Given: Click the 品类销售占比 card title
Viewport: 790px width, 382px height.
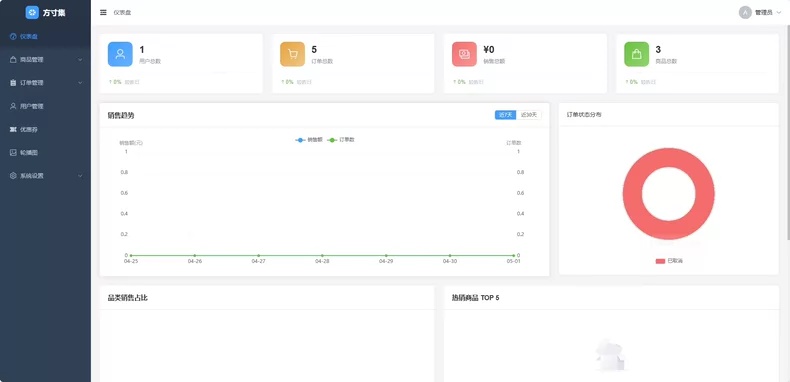Looking at the screenshot, I should (x=127, y=298).
